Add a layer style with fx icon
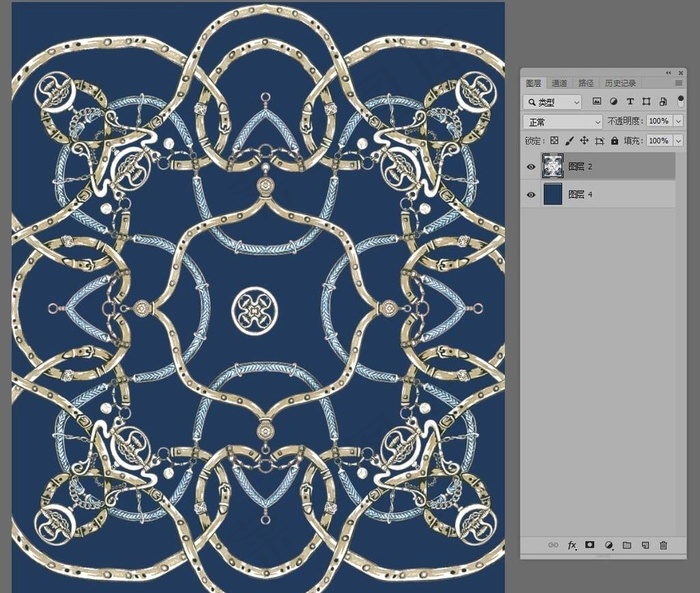 pos(572,545)
